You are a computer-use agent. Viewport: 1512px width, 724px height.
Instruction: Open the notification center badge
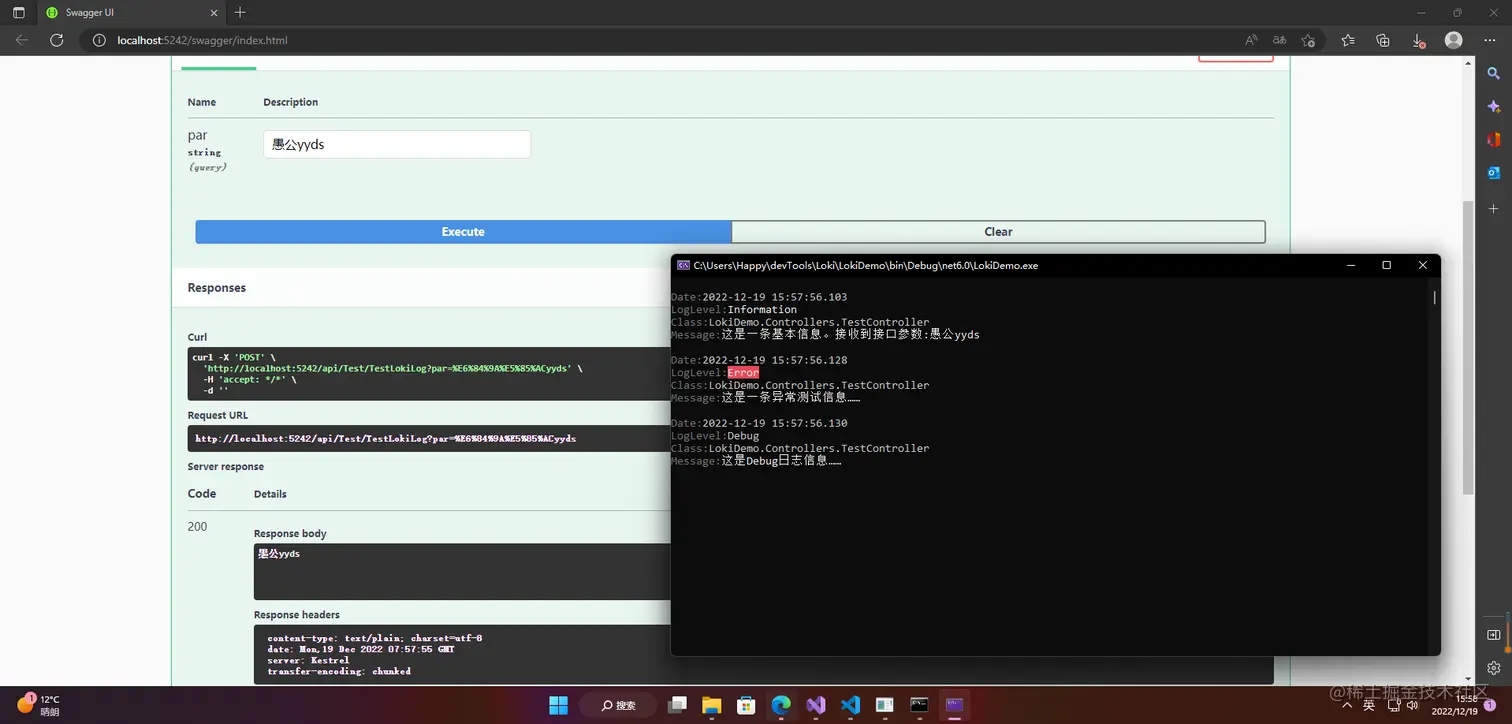[x=1489, y=705]
